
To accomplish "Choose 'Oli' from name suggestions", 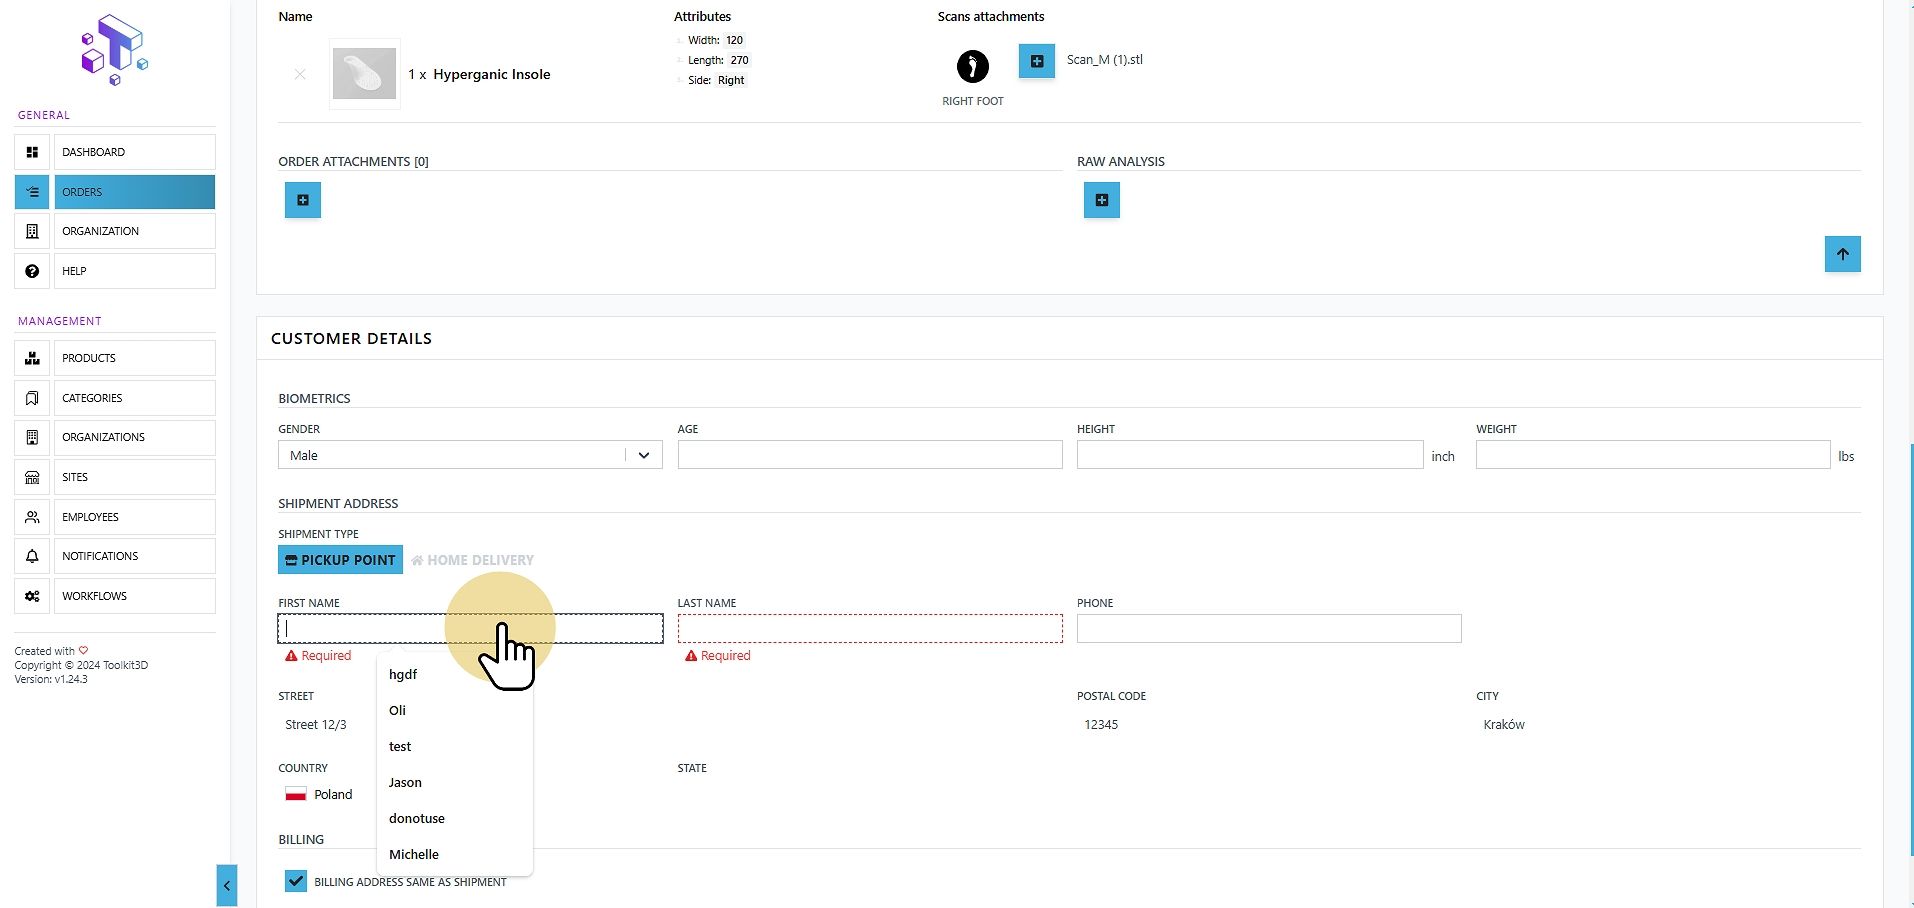I will (x=454, y=710).
